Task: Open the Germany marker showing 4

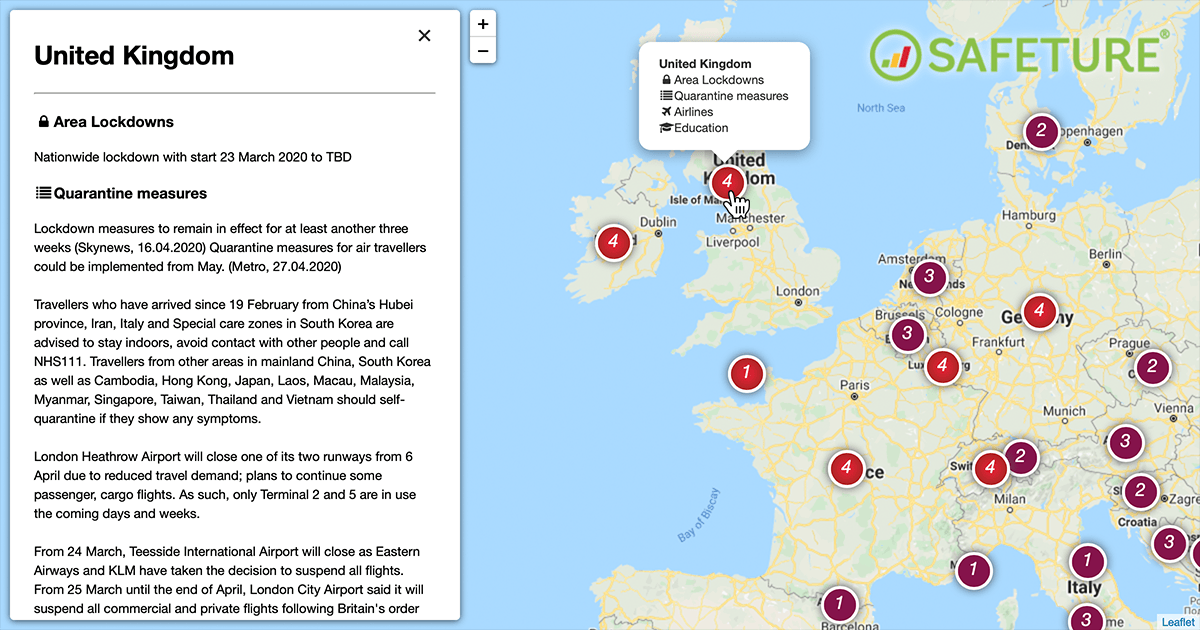Action: [x=1040, y=311]
